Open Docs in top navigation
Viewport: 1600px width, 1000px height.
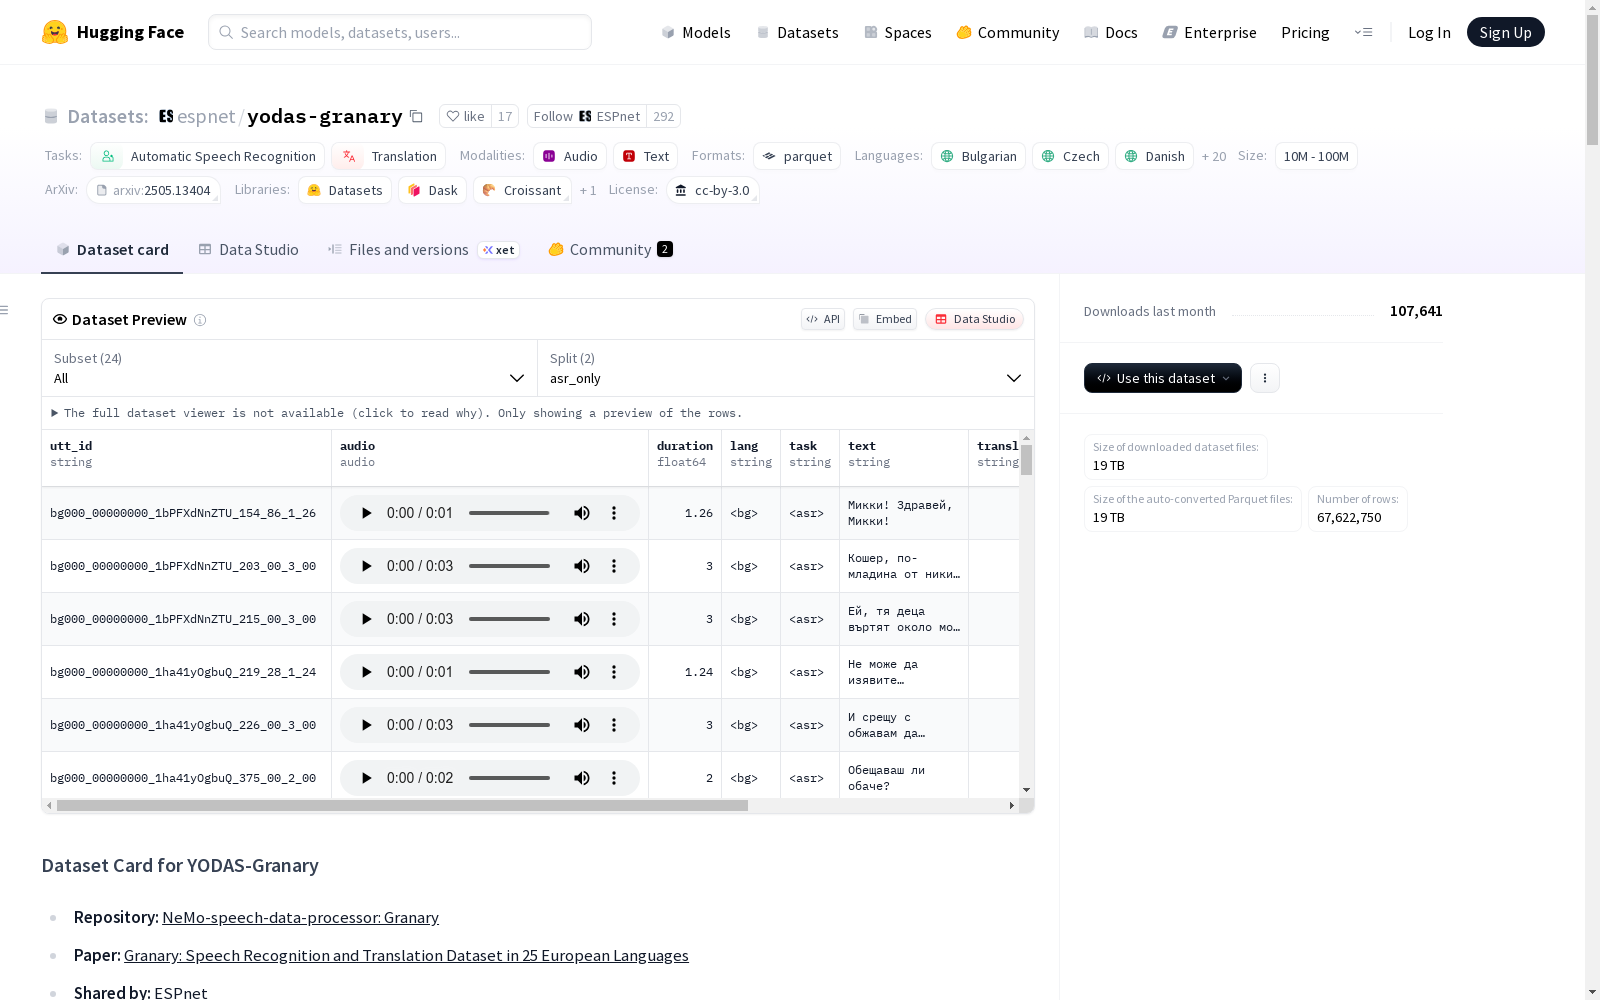click(1111, 32)
